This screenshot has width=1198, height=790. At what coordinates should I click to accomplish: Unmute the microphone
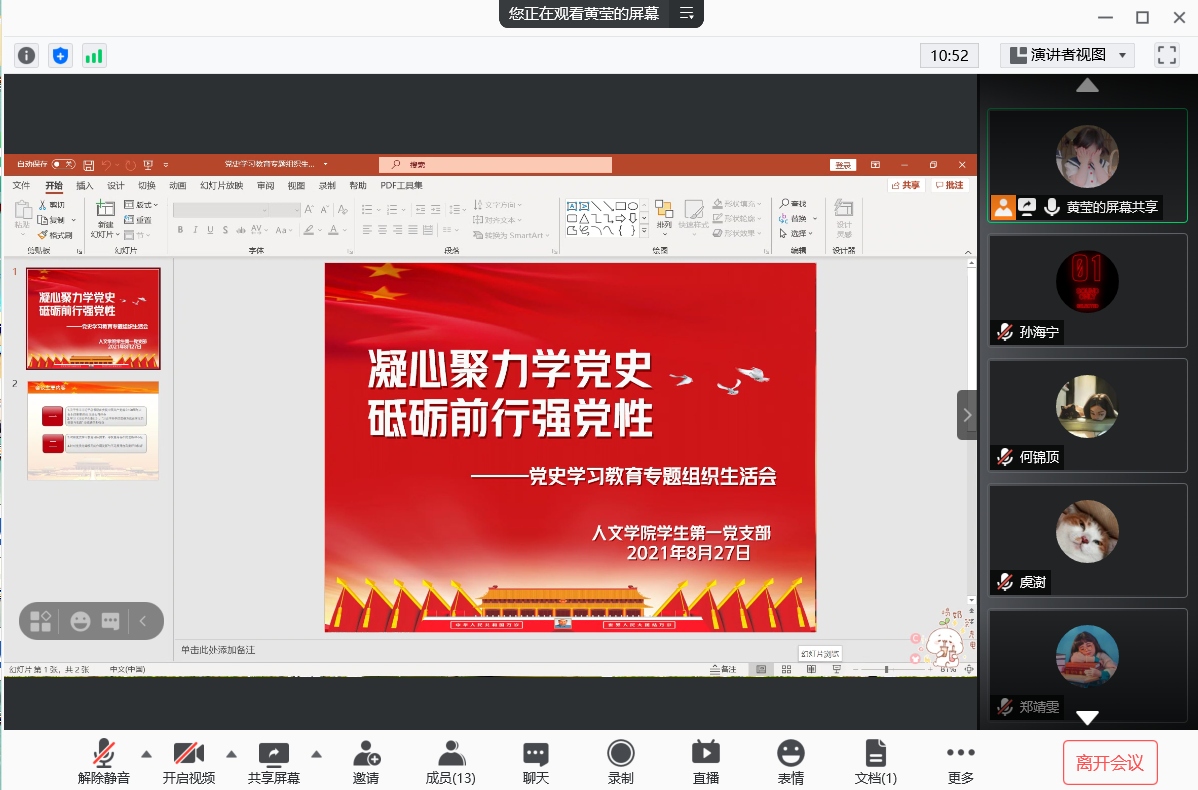tap(103, 761)
